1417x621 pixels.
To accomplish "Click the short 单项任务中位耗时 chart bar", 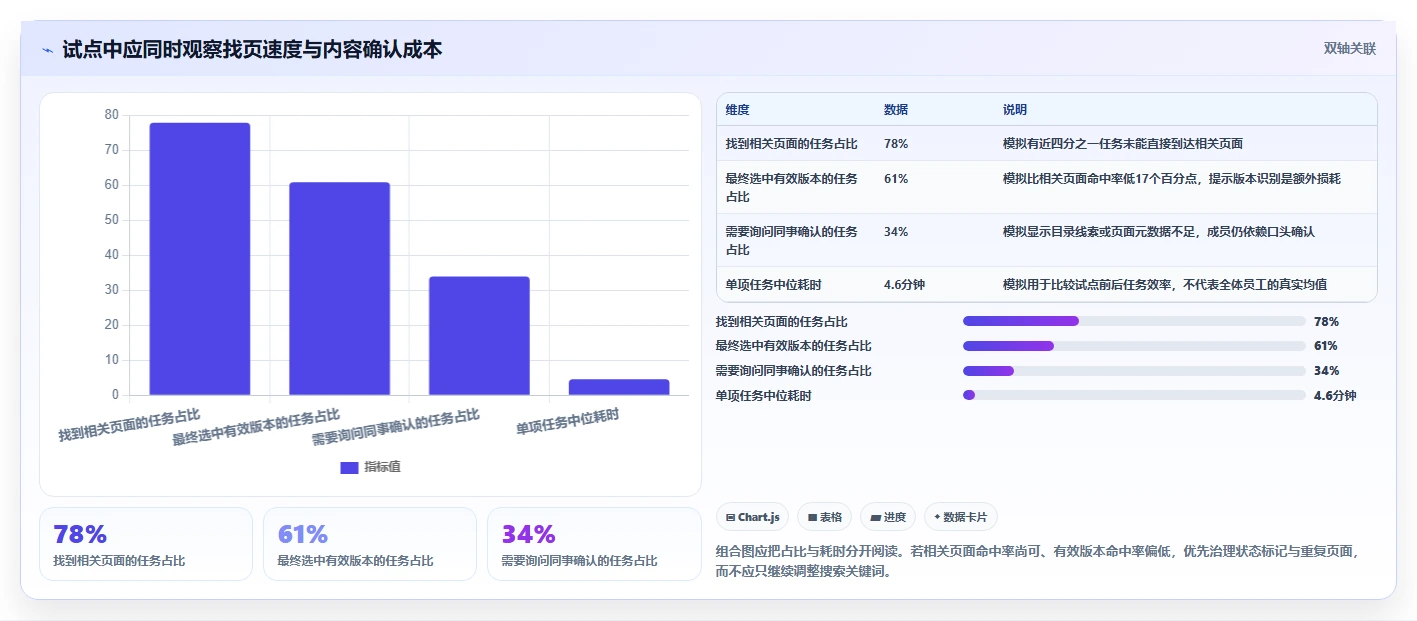I will (x=619, y=387).
